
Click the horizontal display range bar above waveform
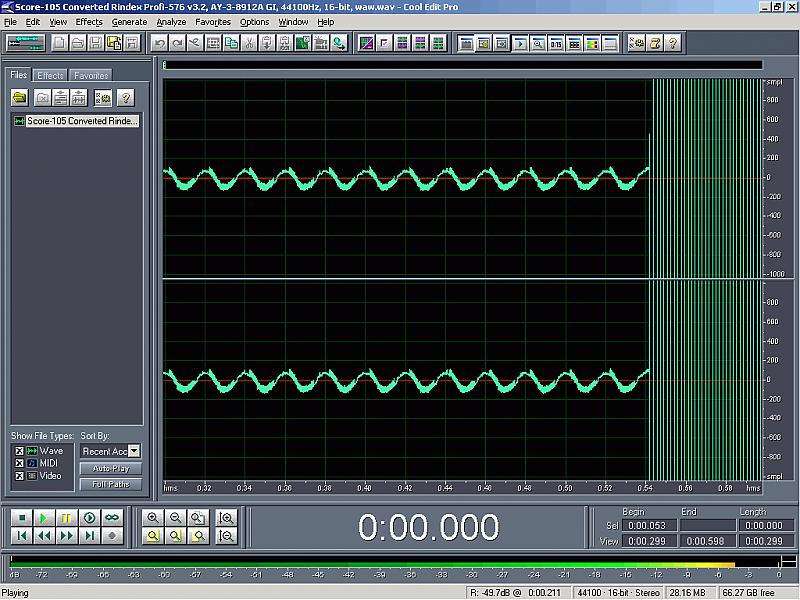(462, 66)
